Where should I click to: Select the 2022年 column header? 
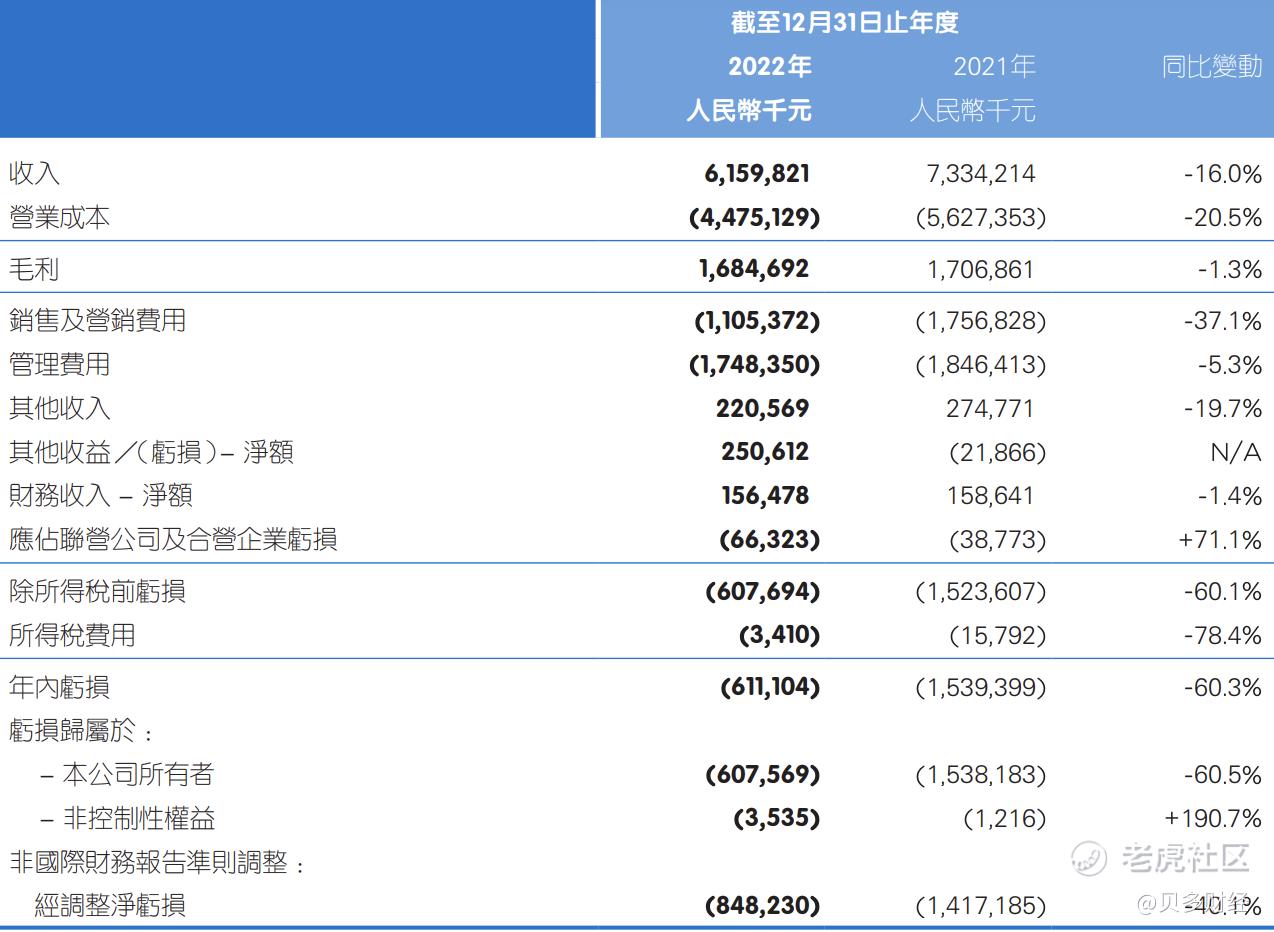[769, 67]
